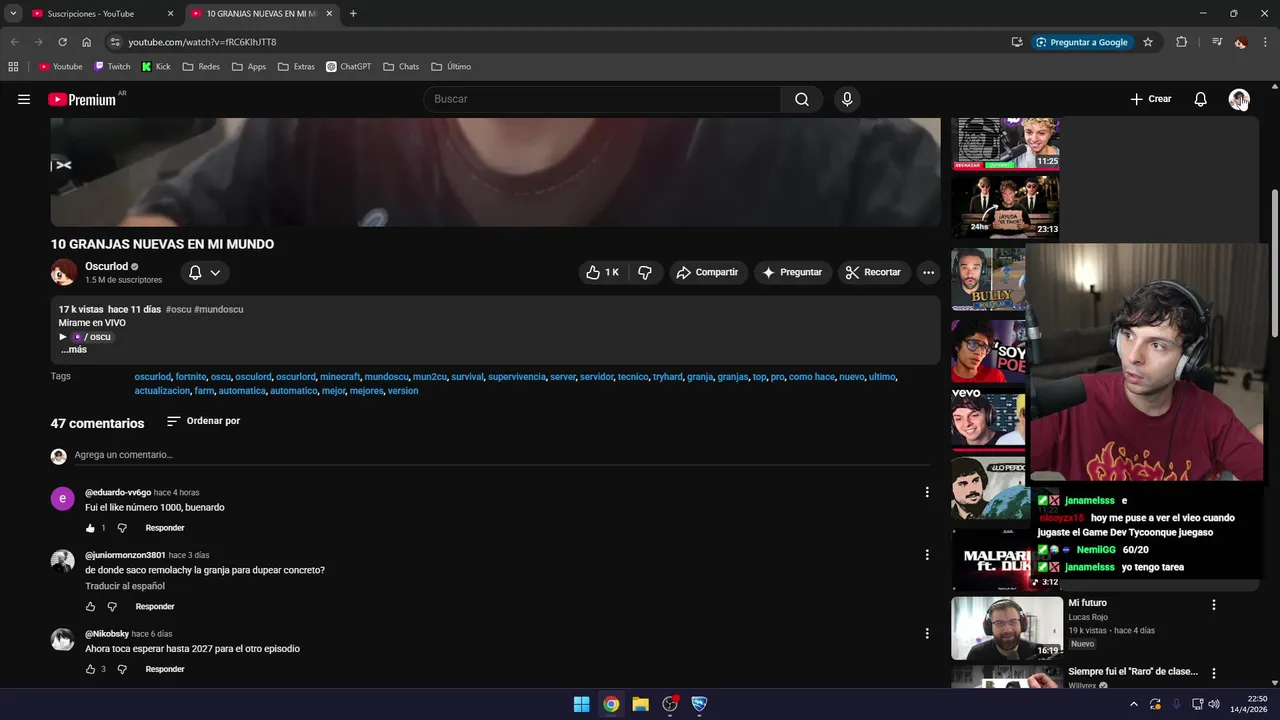Screen dimensions: 1280x720
Task: Click Preguntar a Google button
Action: point(1082,42)
